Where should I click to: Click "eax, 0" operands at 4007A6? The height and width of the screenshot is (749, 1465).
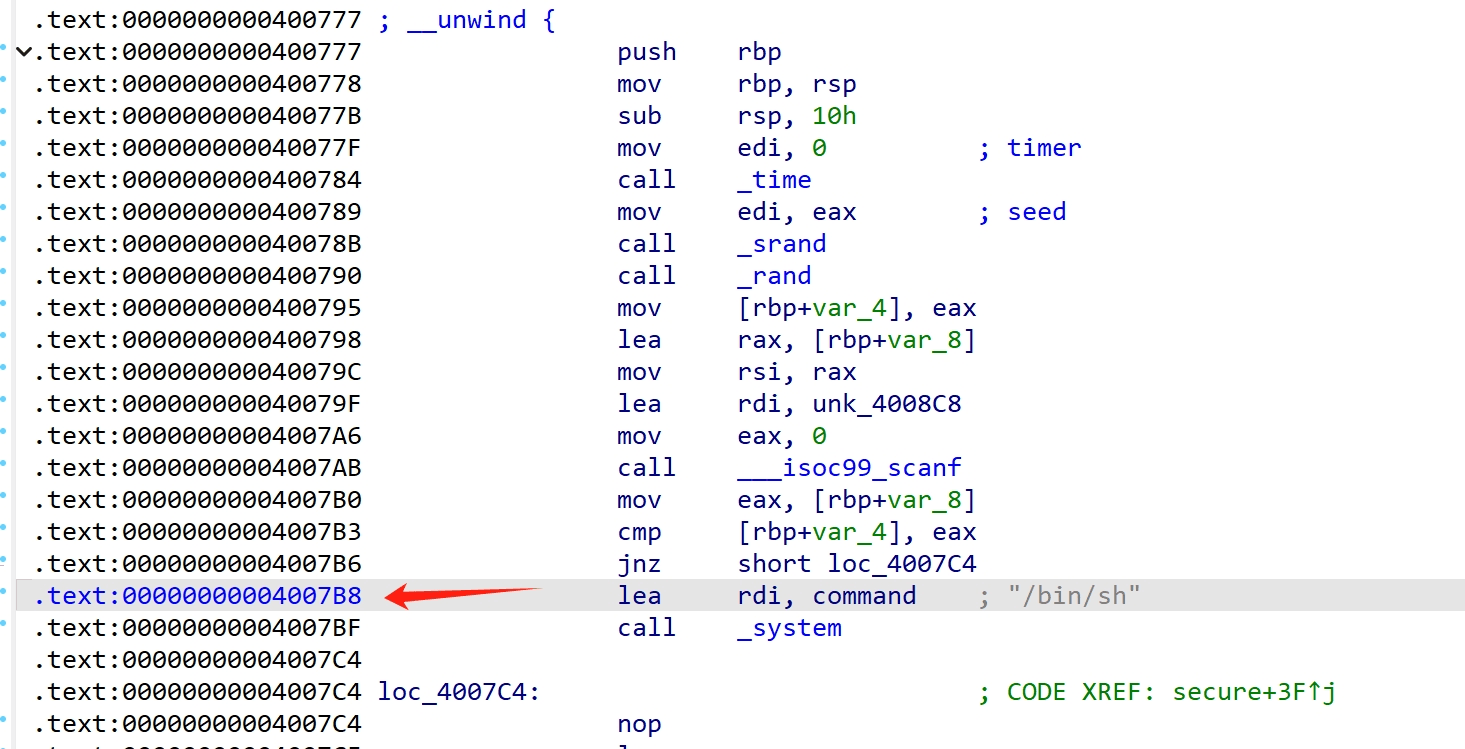point(782,436)
